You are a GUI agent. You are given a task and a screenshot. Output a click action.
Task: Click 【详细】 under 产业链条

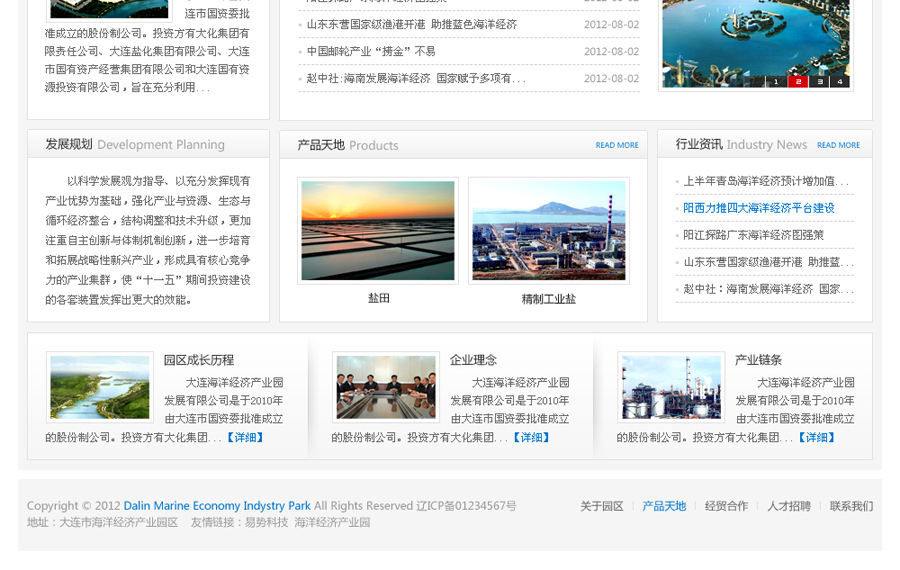[816, 437]
